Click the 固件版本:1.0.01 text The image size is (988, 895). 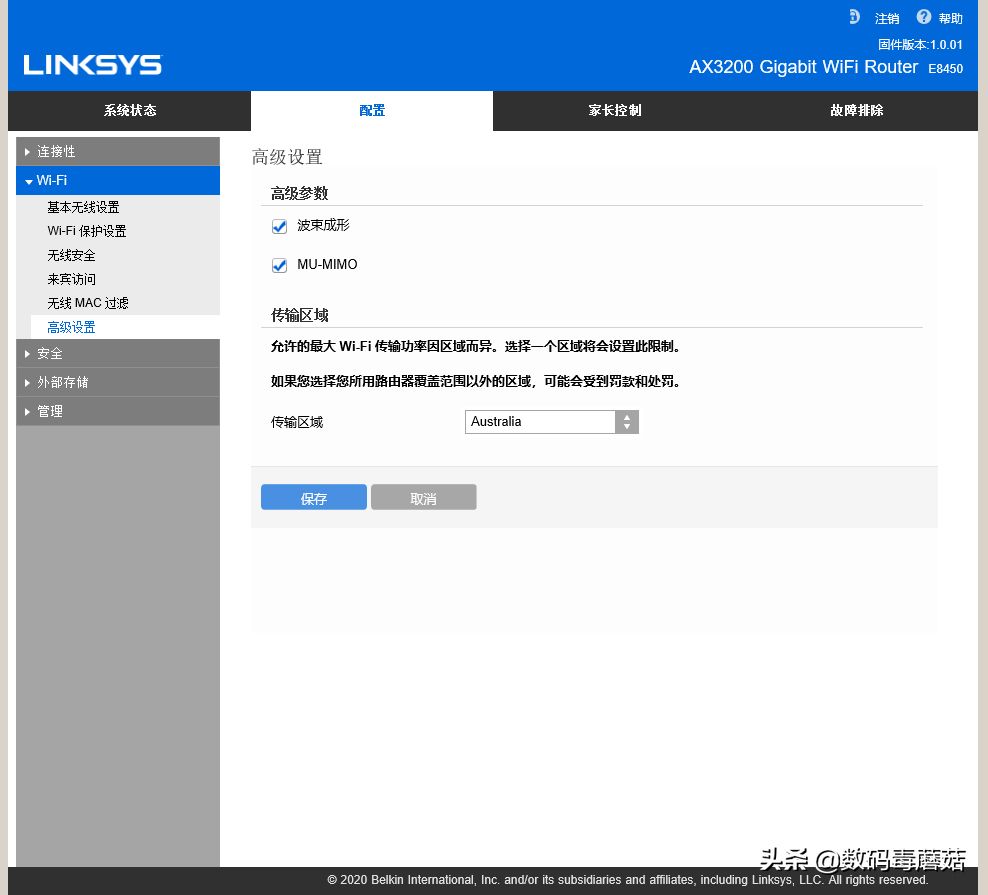click(x=920, y=45)
